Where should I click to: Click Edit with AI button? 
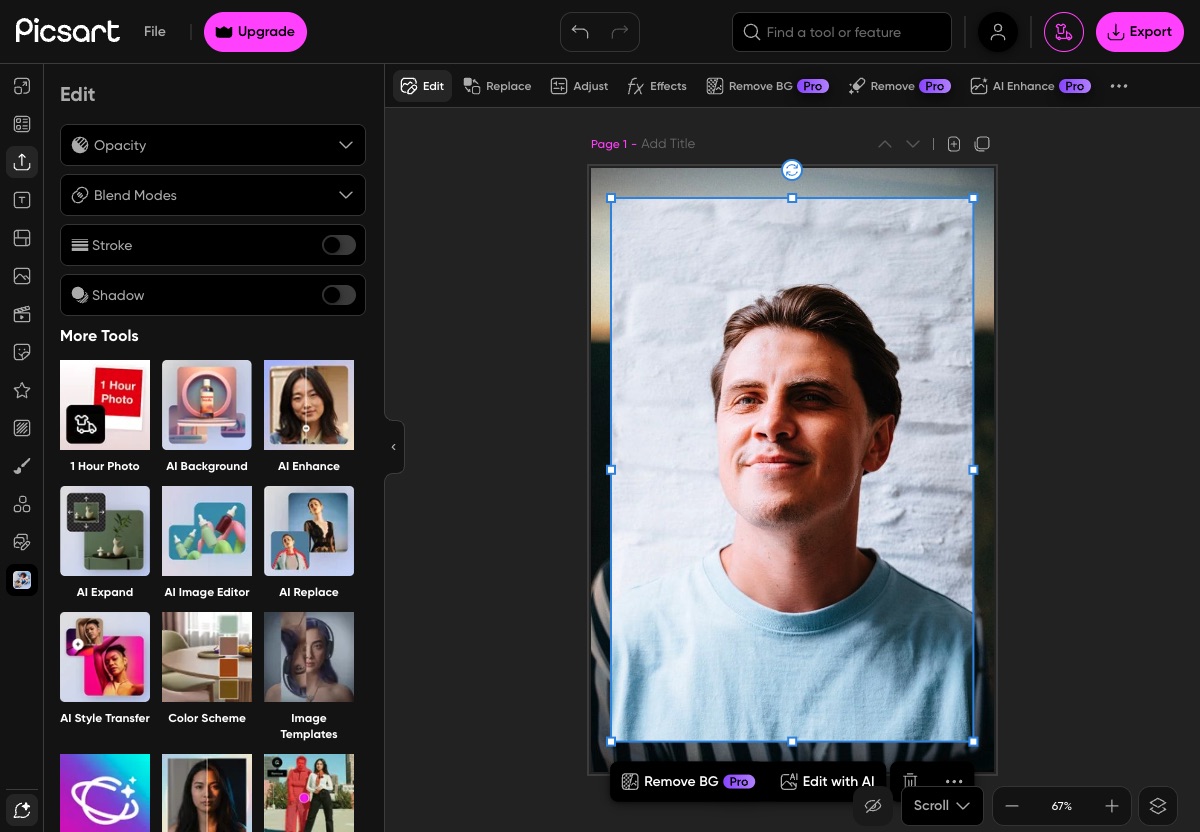[x=827, y=781]
